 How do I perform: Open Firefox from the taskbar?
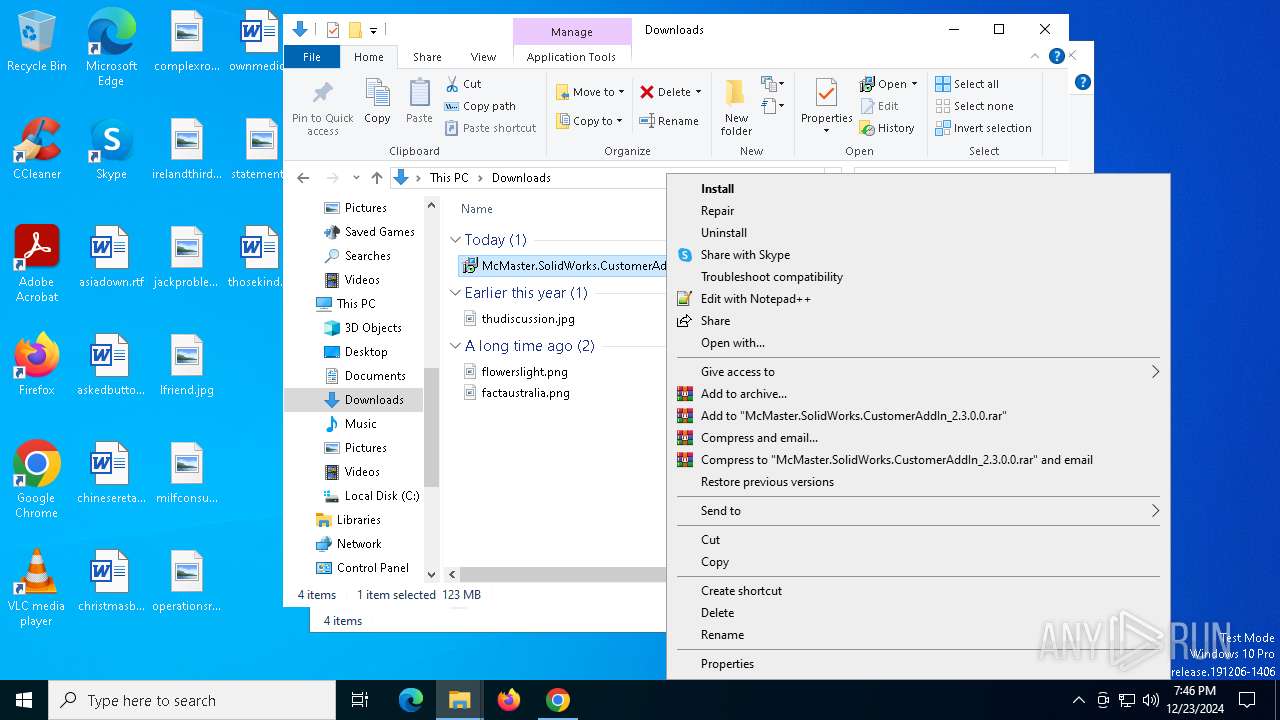pyautogui.click(x=509, y=700)
